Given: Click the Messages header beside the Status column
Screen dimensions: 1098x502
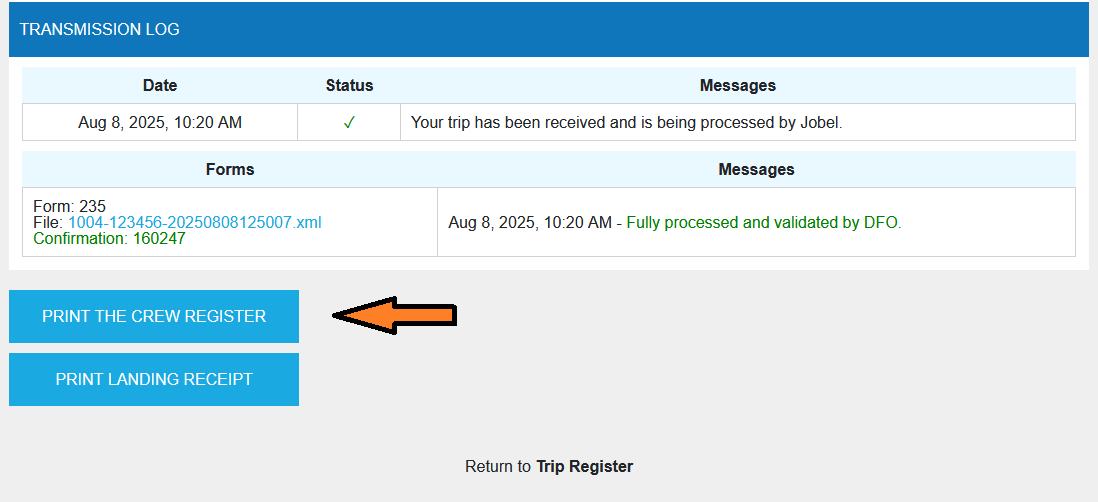Looking at the screenshot, I should click(737, 85).
